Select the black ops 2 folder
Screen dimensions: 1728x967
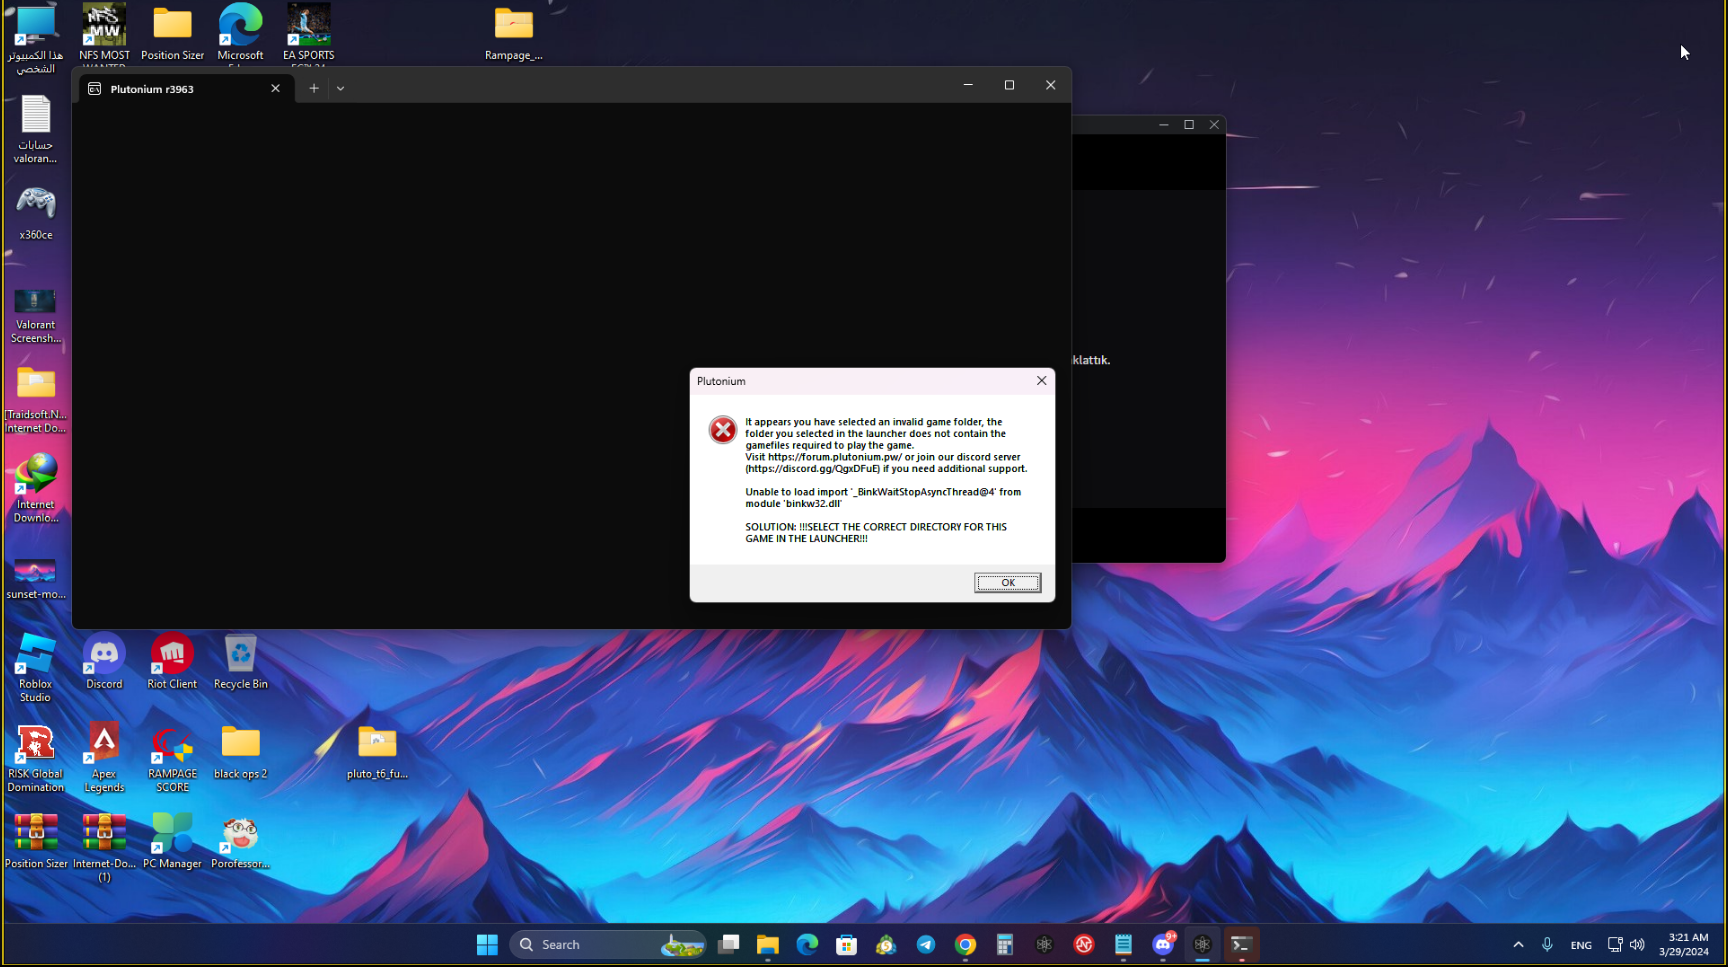(240, 752)
